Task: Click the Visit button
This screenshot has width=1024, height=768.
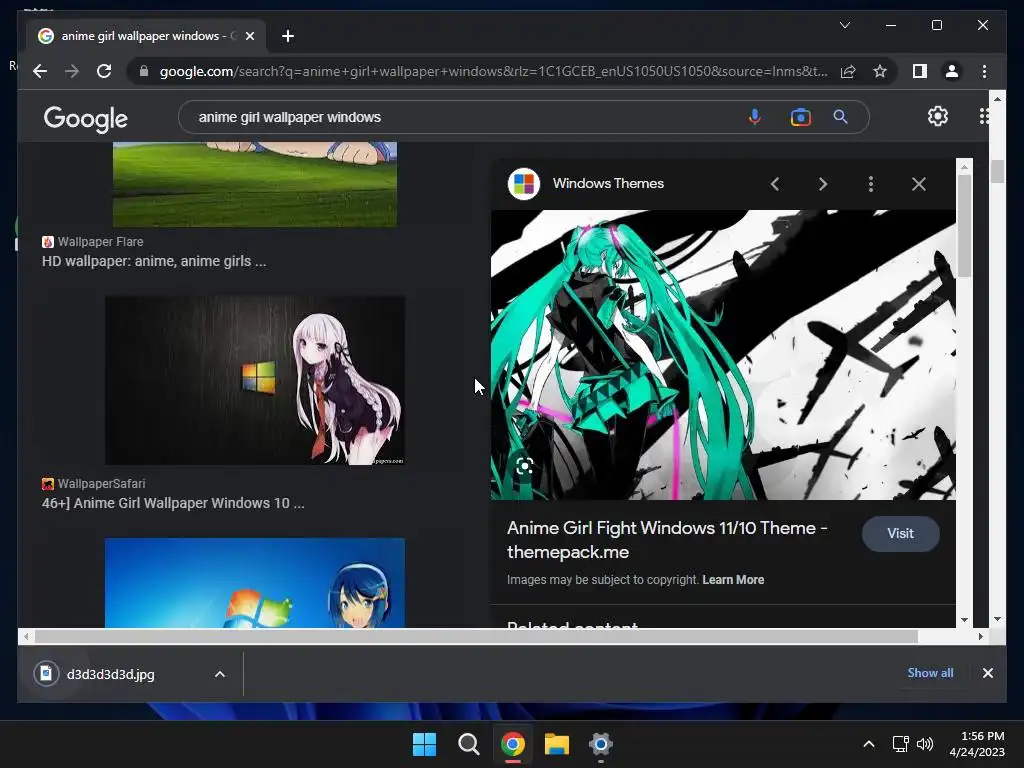Action: [901, 534]
